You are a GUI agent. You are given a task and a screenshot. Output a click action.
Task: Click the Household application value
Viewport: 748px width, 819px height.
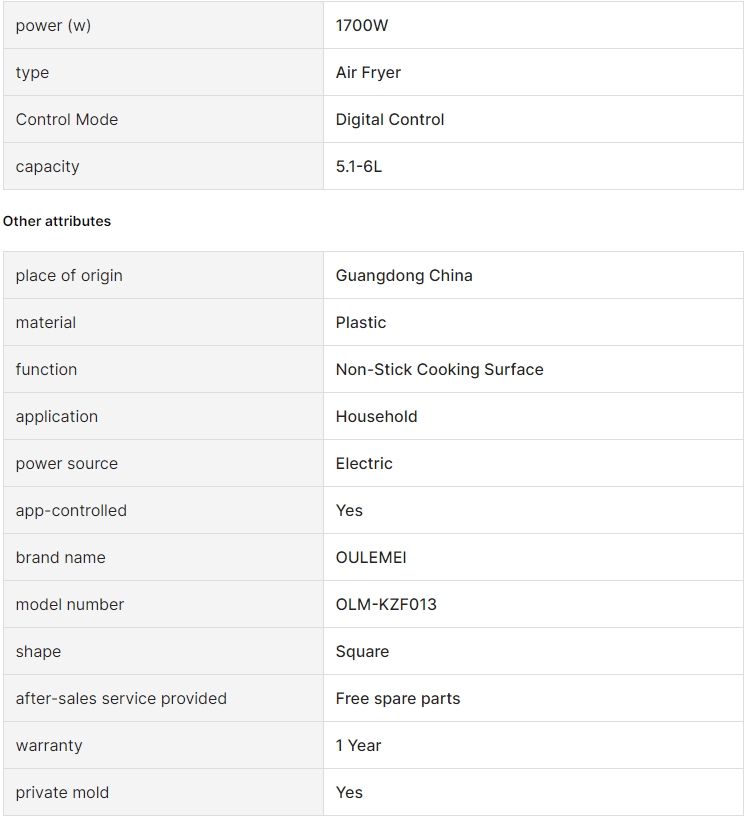pyautogui.click(x=377, y=417)
